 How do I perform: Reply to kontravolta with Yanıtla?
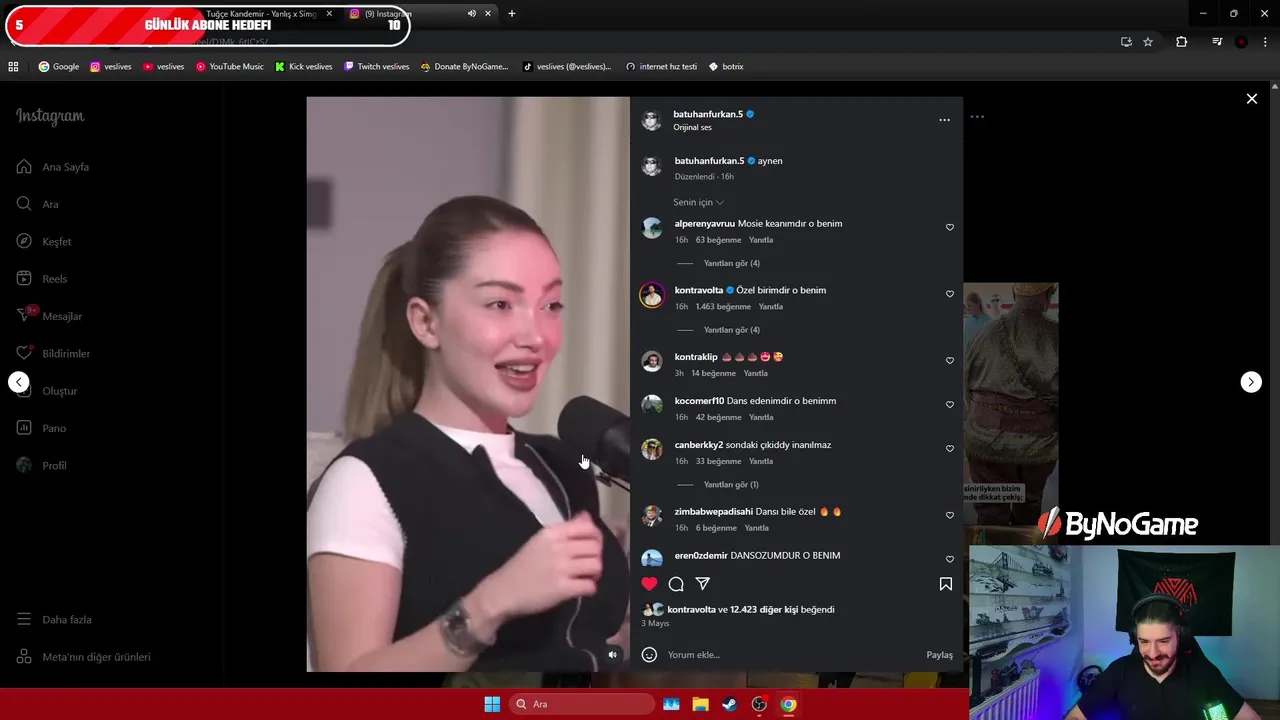pos(770,307)
